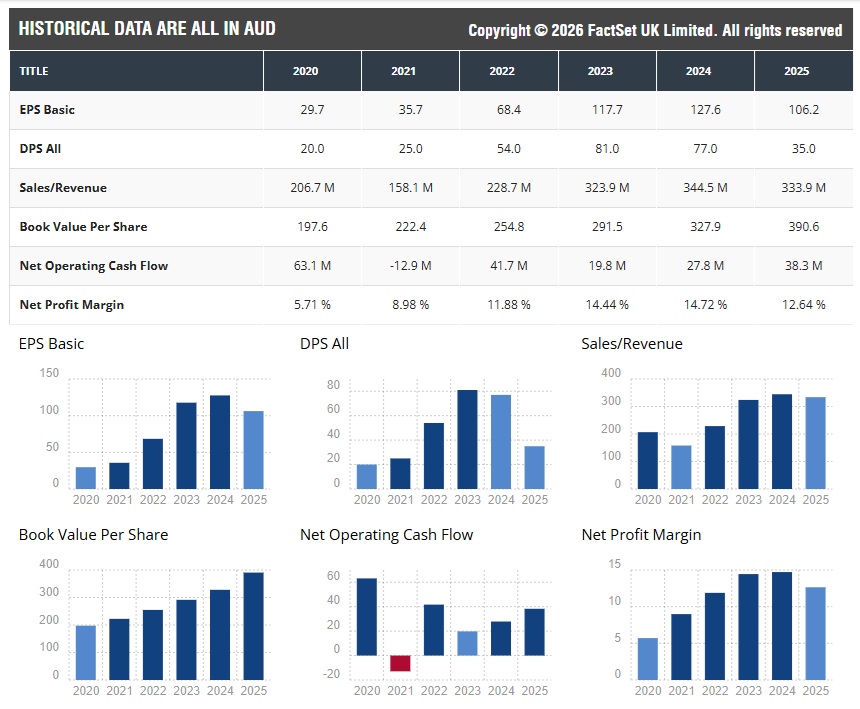Click the TITLE column header
The image size is (860, 709).
(x=34, y=71)
